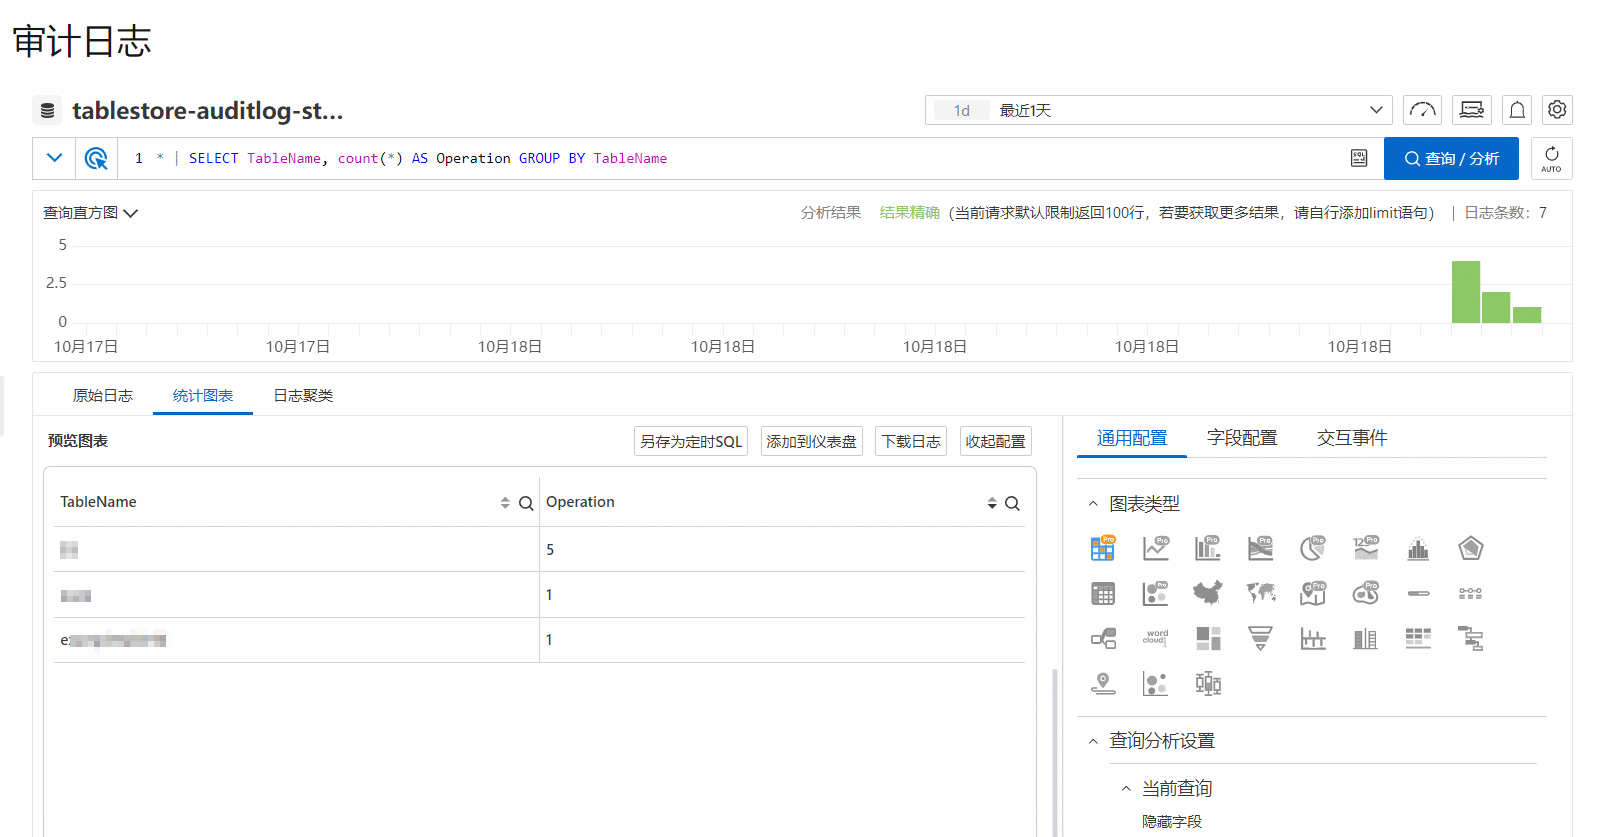1607x837 pixels.
Task: Select the Gantt chart type
Action: [x=1471, y=639]
